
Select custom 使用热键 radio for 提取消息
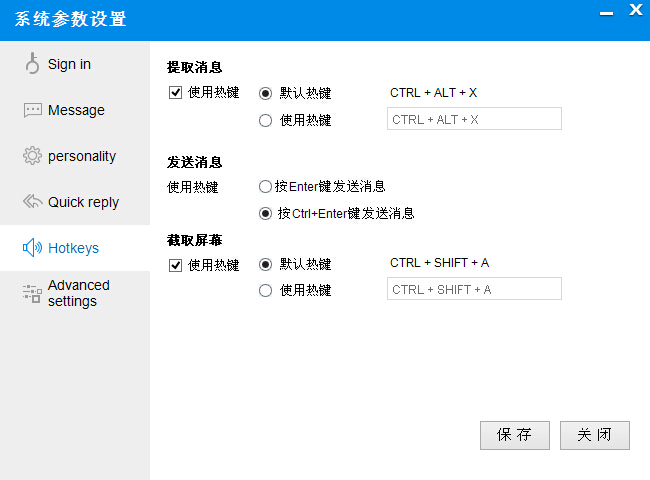coord(265,121)
